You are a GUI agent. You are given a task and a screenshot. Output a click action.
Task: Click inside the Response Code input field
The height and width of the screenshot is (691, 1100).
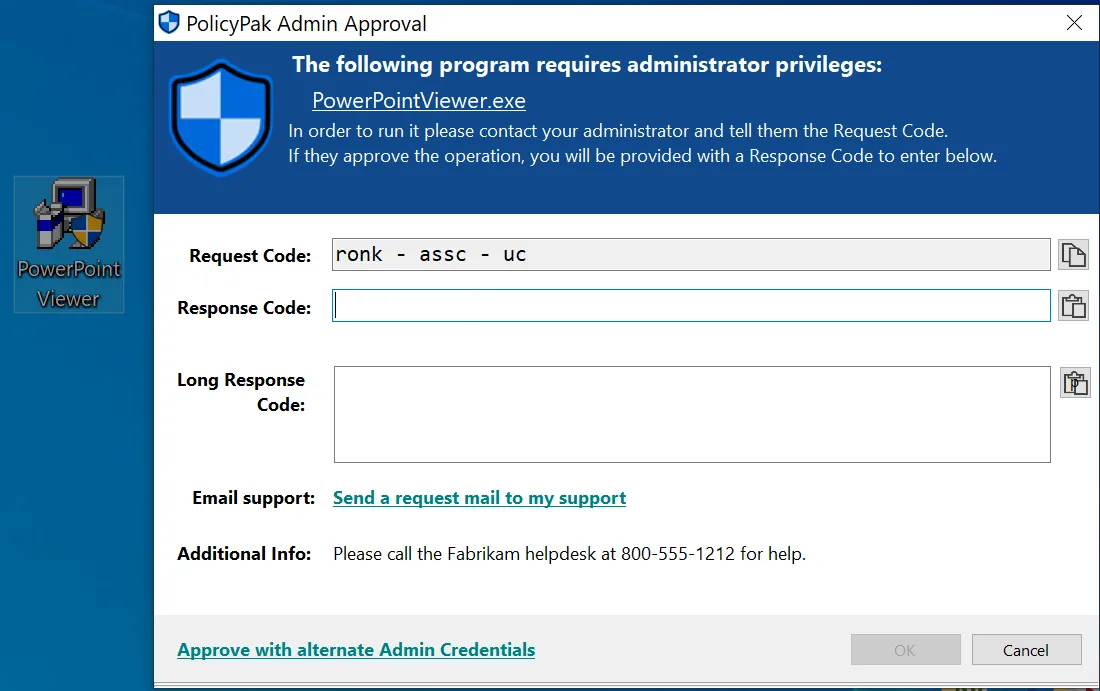coord(690,305)
